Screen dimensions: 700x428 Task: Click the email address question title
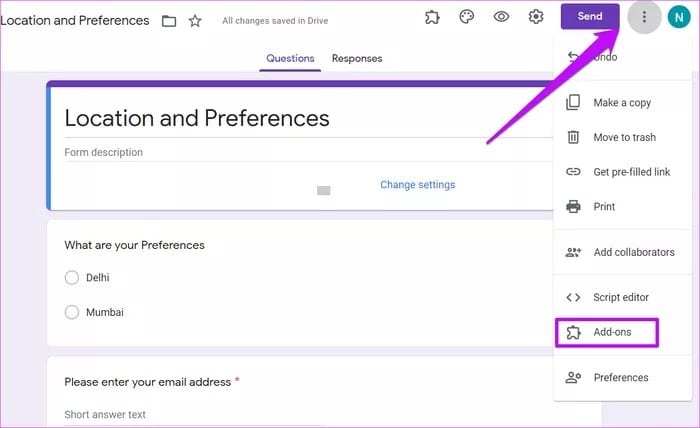[x=148, y=382]
